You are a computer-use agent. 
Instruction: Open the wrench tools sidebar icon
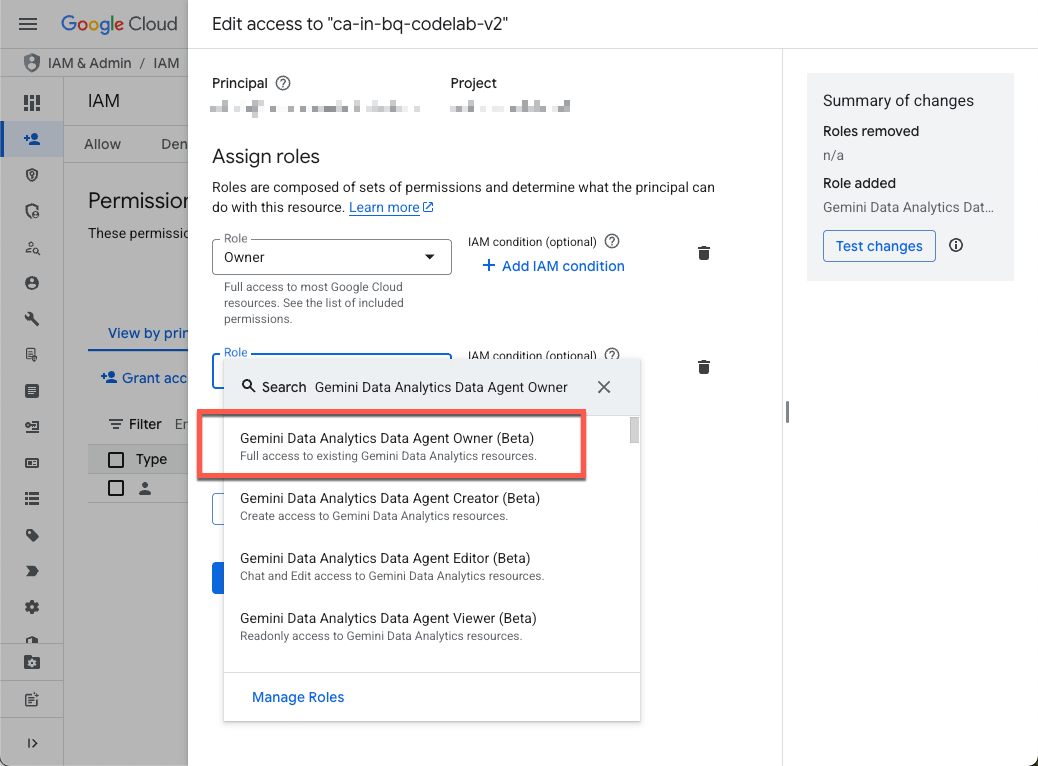click(x=32, y=319)
